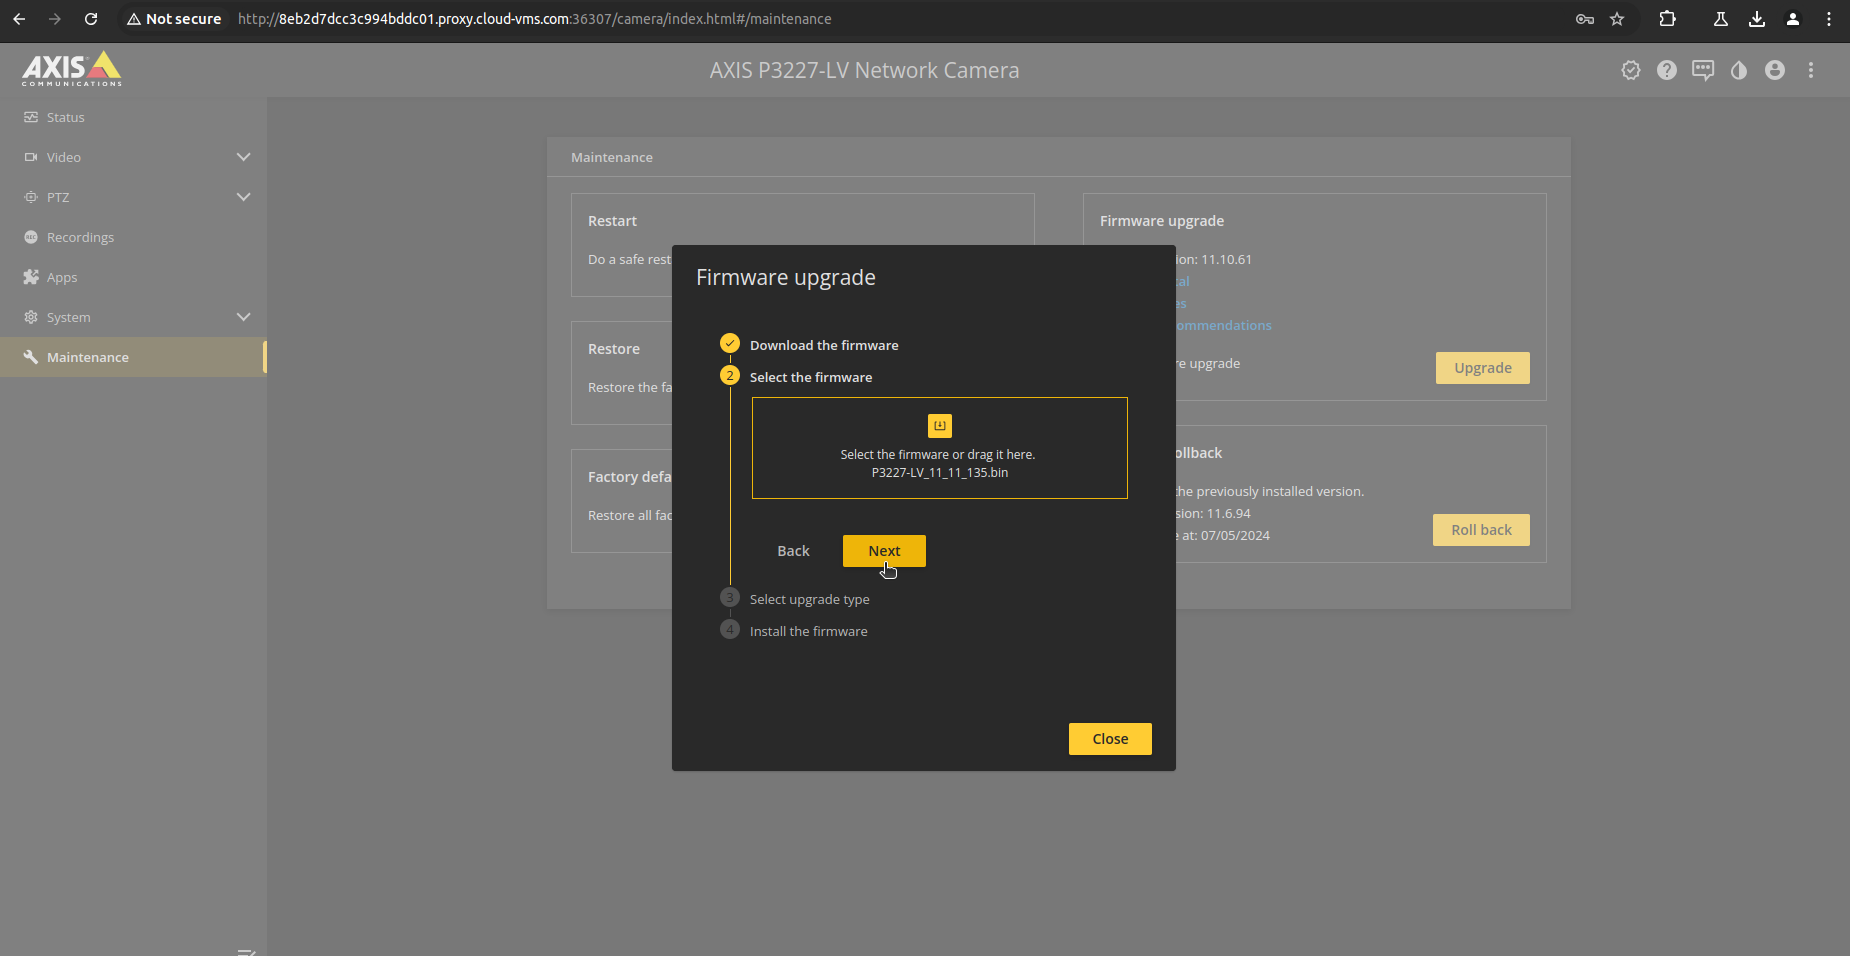Open the Chrome extensions puzzle icon

pyautogui.click(x=1667, y=19)
